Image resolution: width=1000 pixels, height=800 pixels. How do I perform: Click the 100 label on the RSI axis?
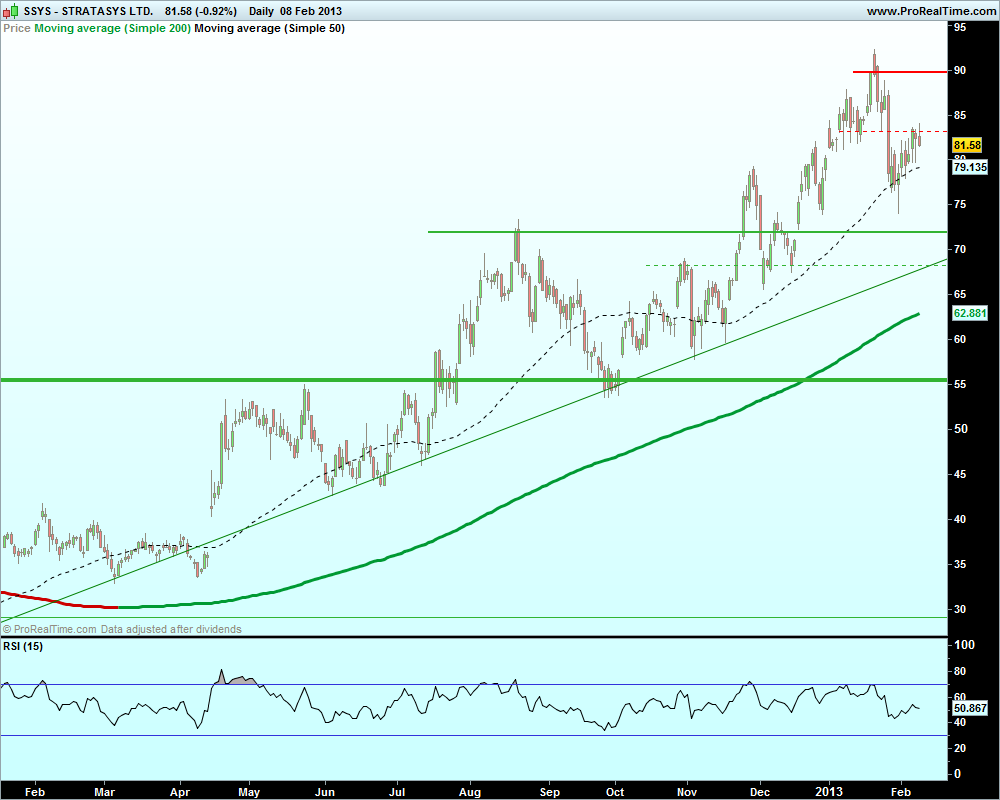click(x=964, y=645)
